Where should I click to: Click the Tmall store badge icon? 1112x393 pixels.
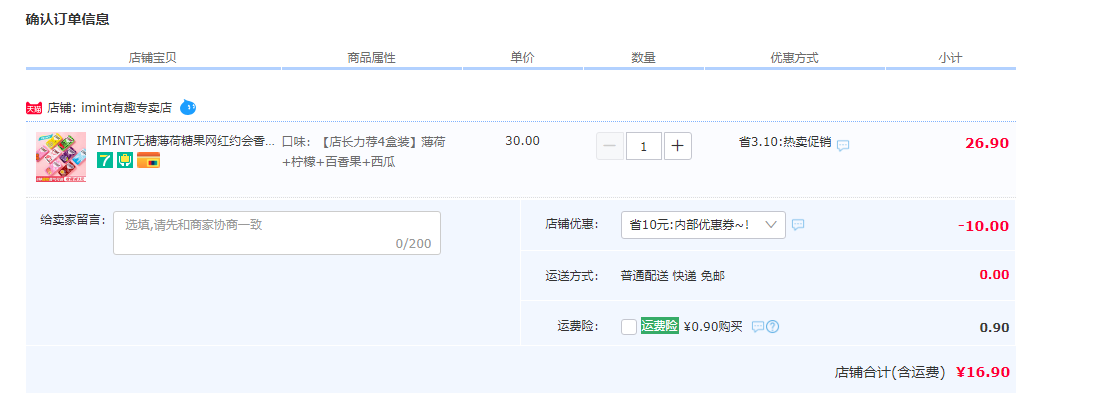34,108
